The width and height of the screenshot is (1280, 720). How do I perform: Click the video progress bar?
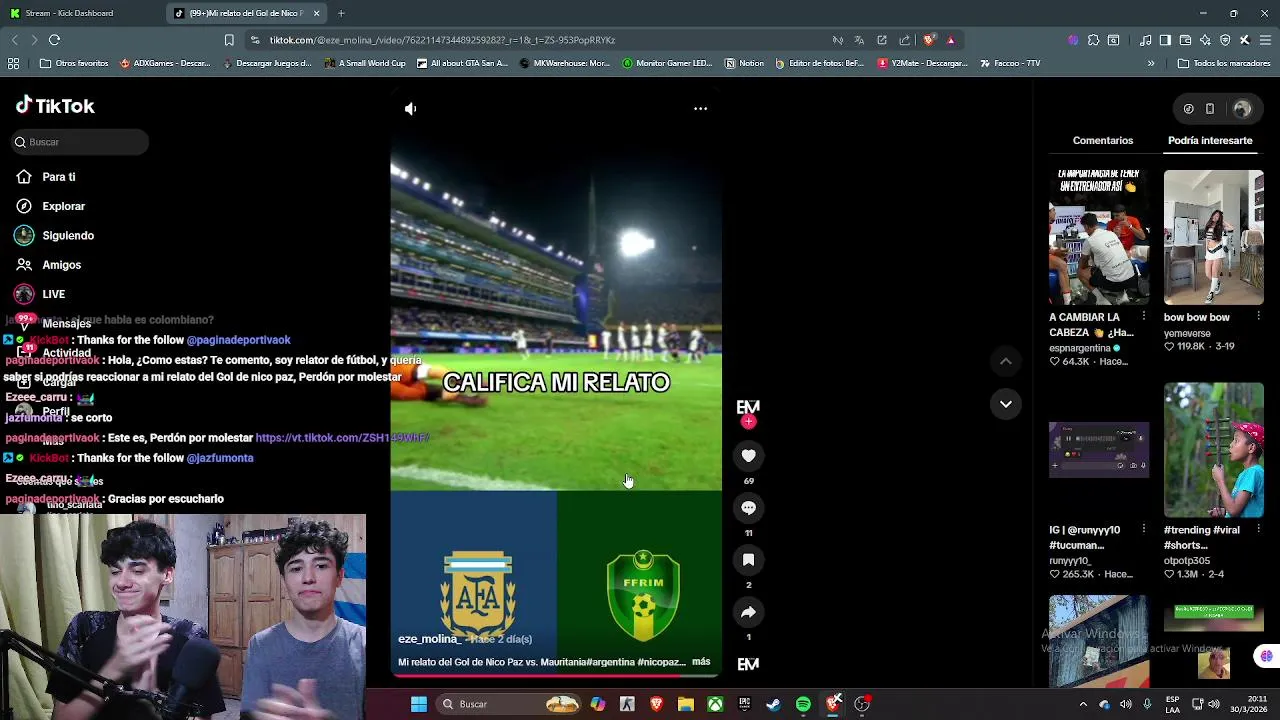click(555, 675)
